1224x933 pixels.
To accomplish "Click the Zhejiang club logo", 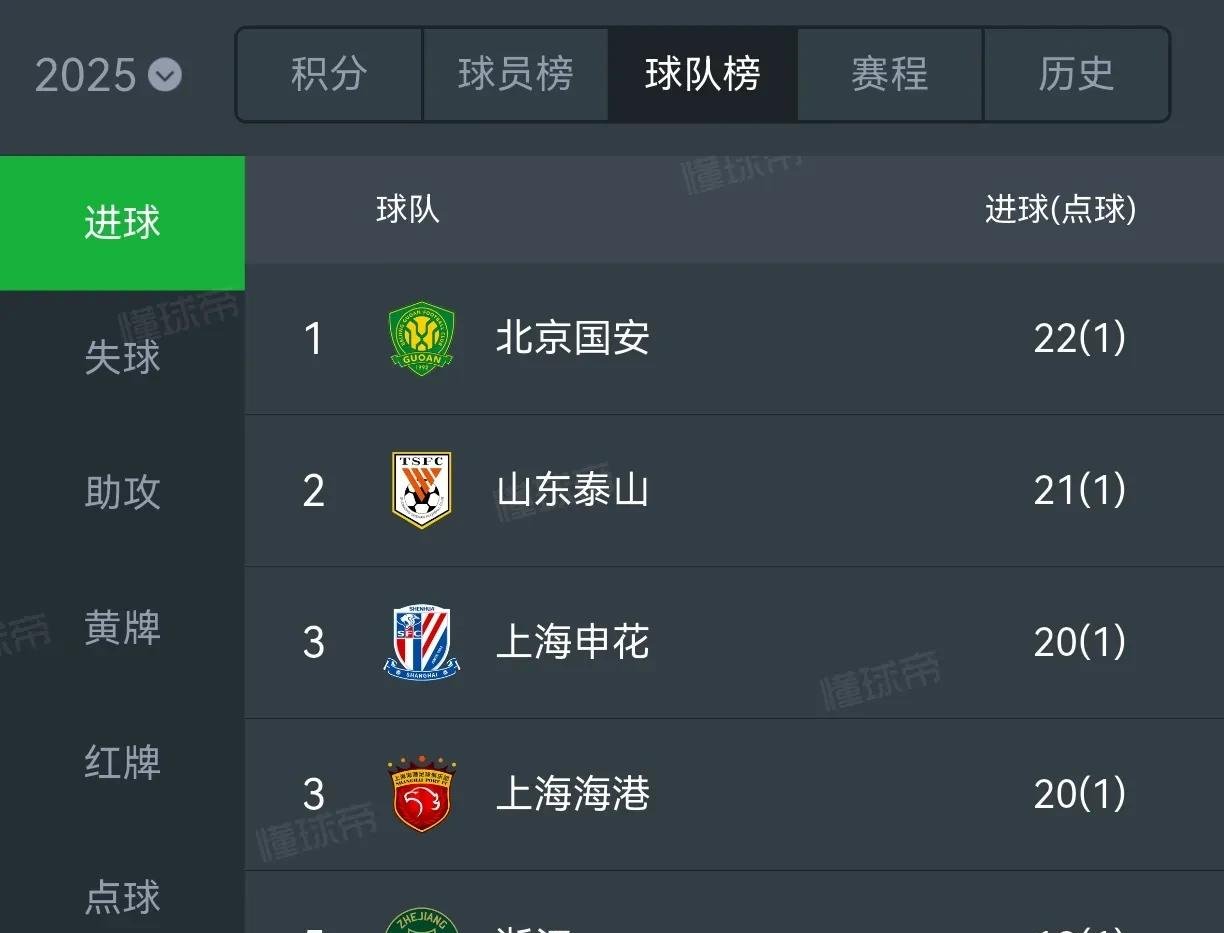I will 421,922.
